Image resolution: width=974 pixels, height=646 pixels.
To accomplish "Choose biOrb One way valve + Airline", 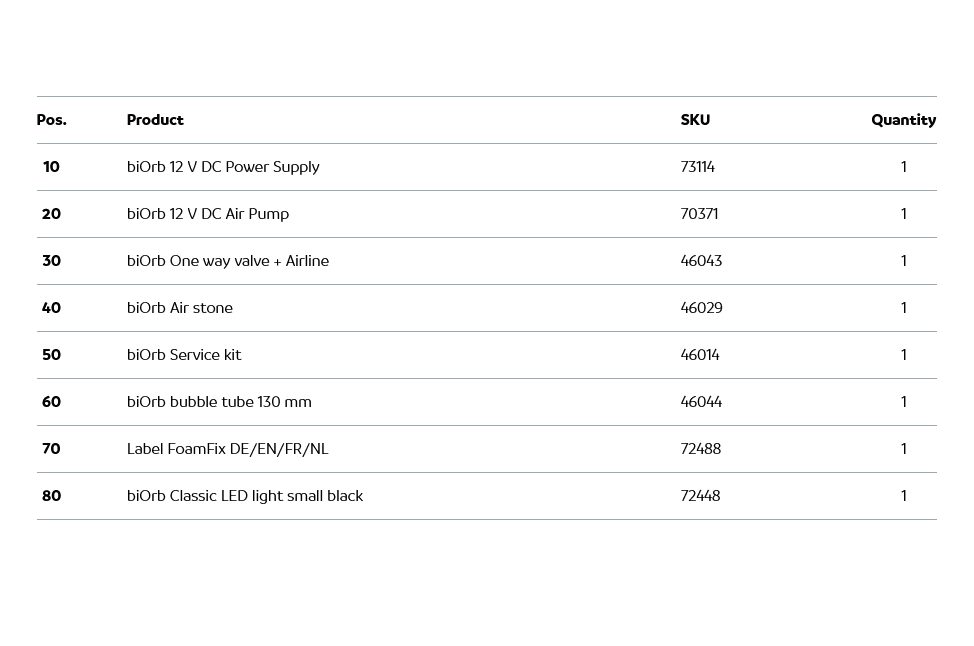I will click(x=228, y=261).
